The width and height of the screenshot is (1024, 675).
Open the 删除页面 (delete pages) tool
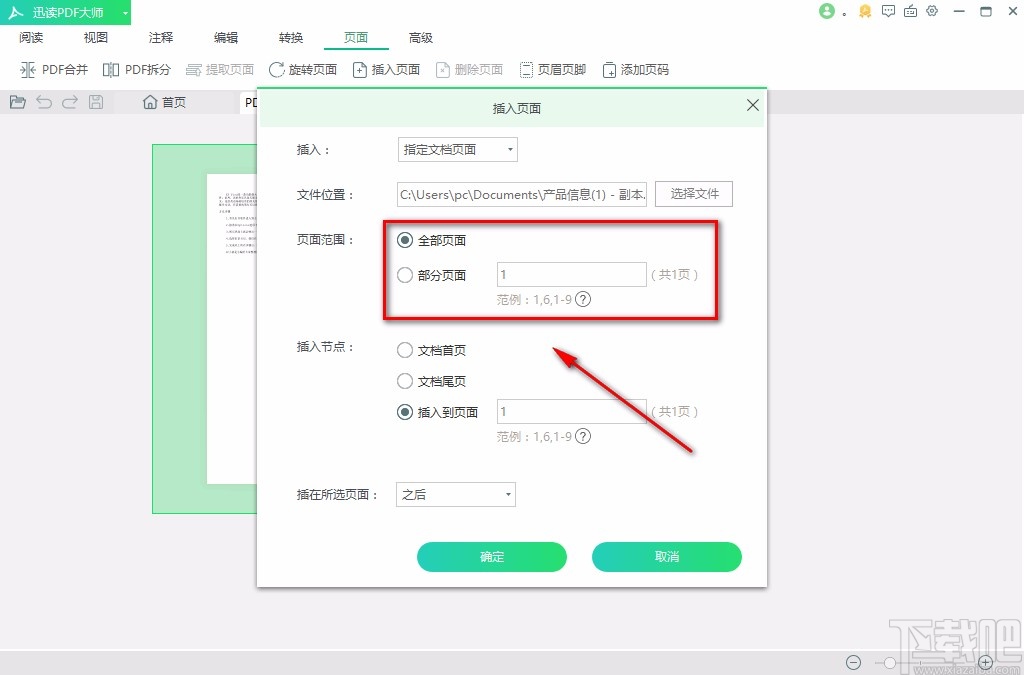click(470, 69)
